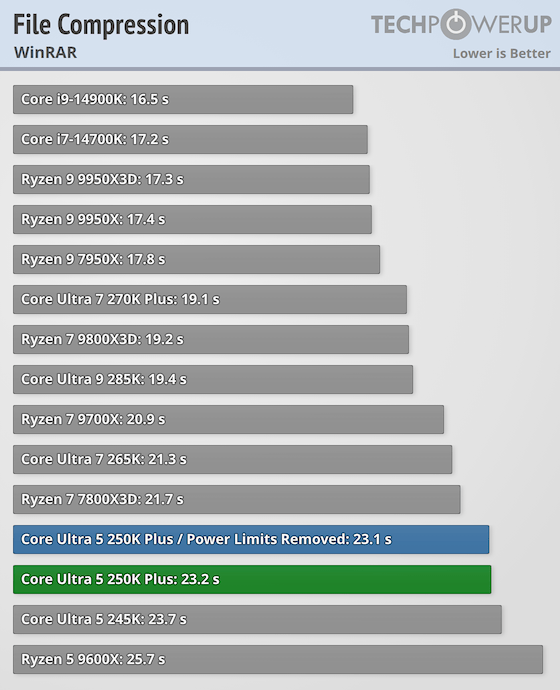The height and width of the screenshot is (690, 560).
Task: Select Core Ultra 7 270K Plus: 19.1 s bar
Action: (x=210, y=299)
